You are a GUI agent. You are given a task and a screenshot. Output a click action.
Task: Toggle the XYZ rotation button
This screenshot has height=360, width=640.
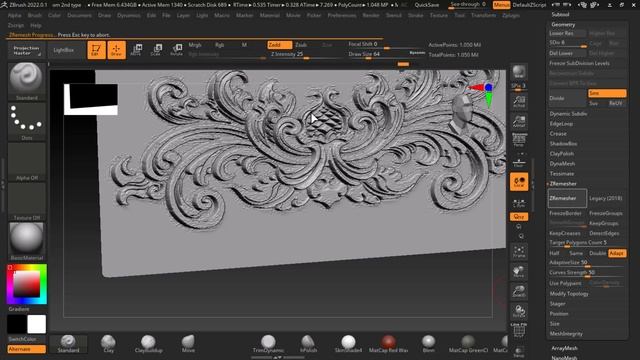(519, 217)
